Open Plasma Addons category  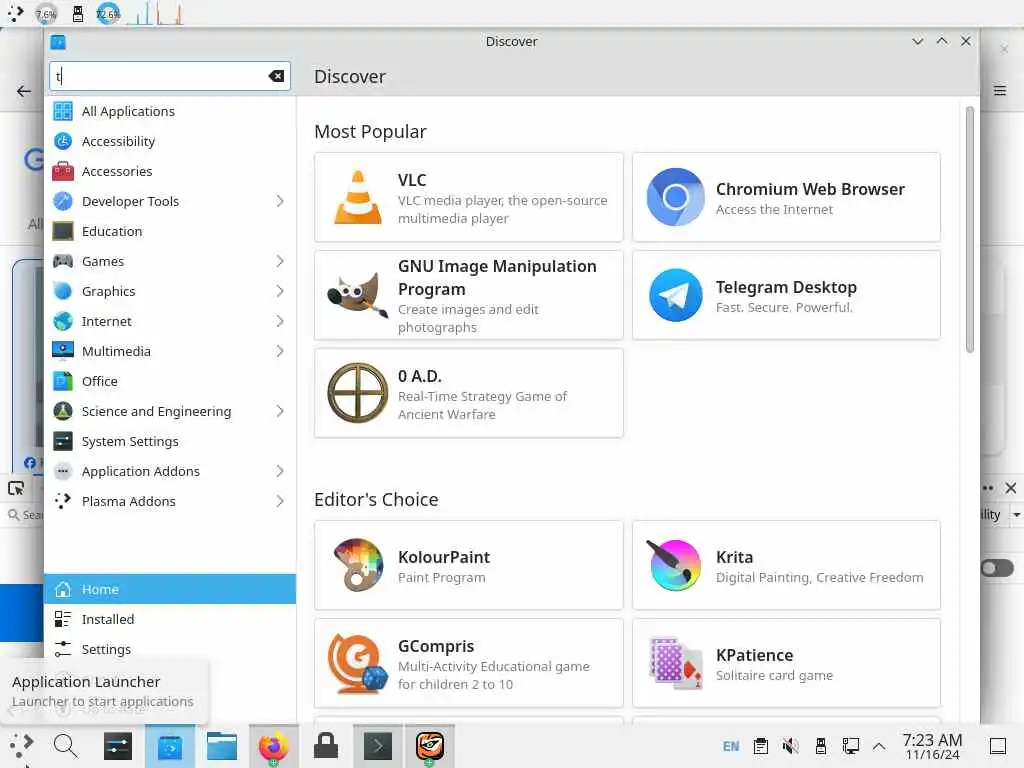click(x=170, y=502)
